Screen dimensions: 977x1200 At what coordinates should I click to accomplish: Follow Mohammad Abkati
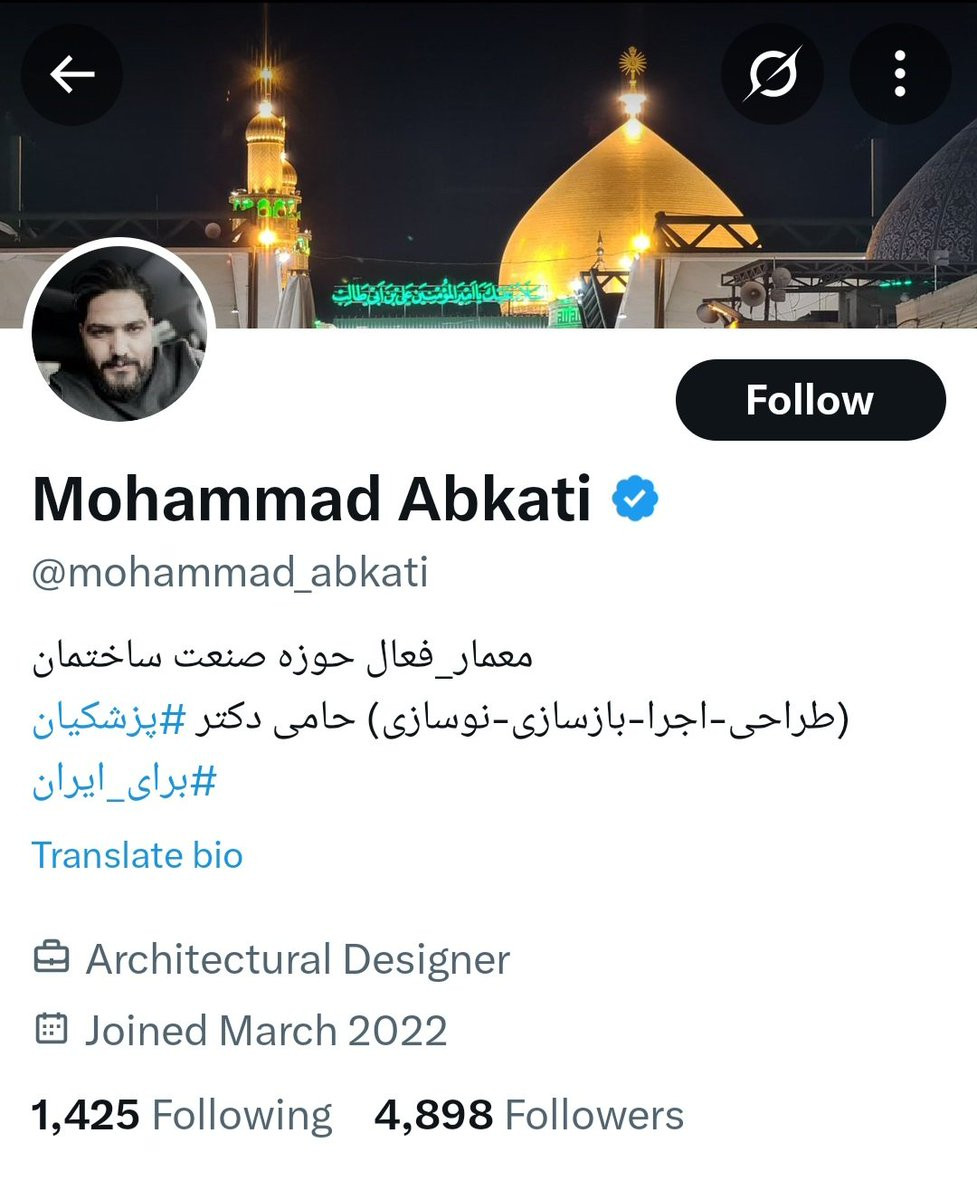[810, 400]
